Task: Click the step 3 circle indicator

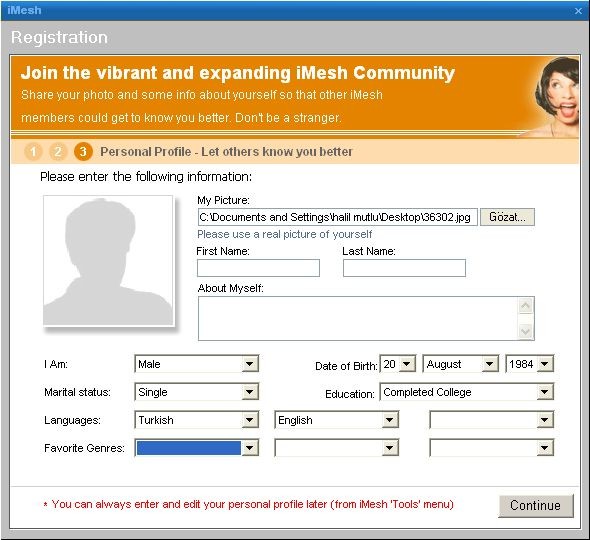Action: 83,152
